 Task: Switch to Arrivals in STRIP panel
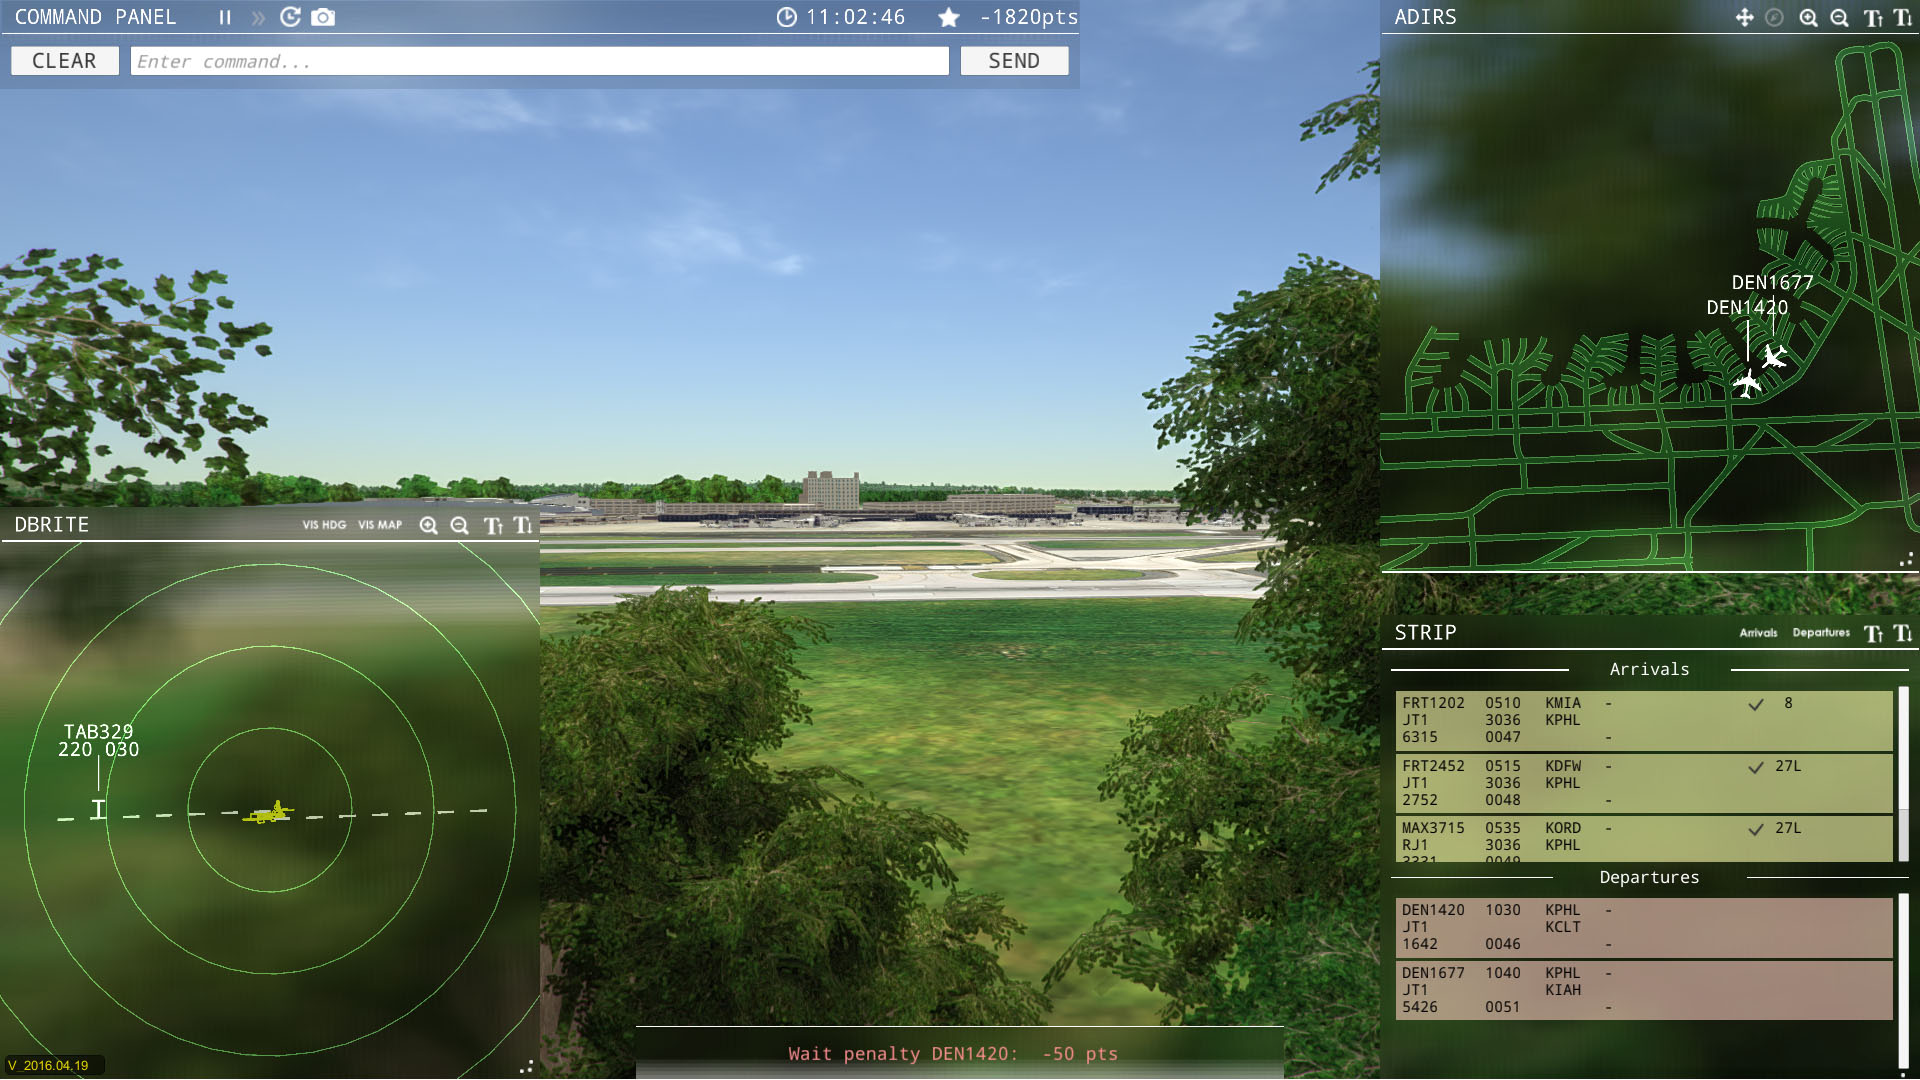tap(1758, 633)
